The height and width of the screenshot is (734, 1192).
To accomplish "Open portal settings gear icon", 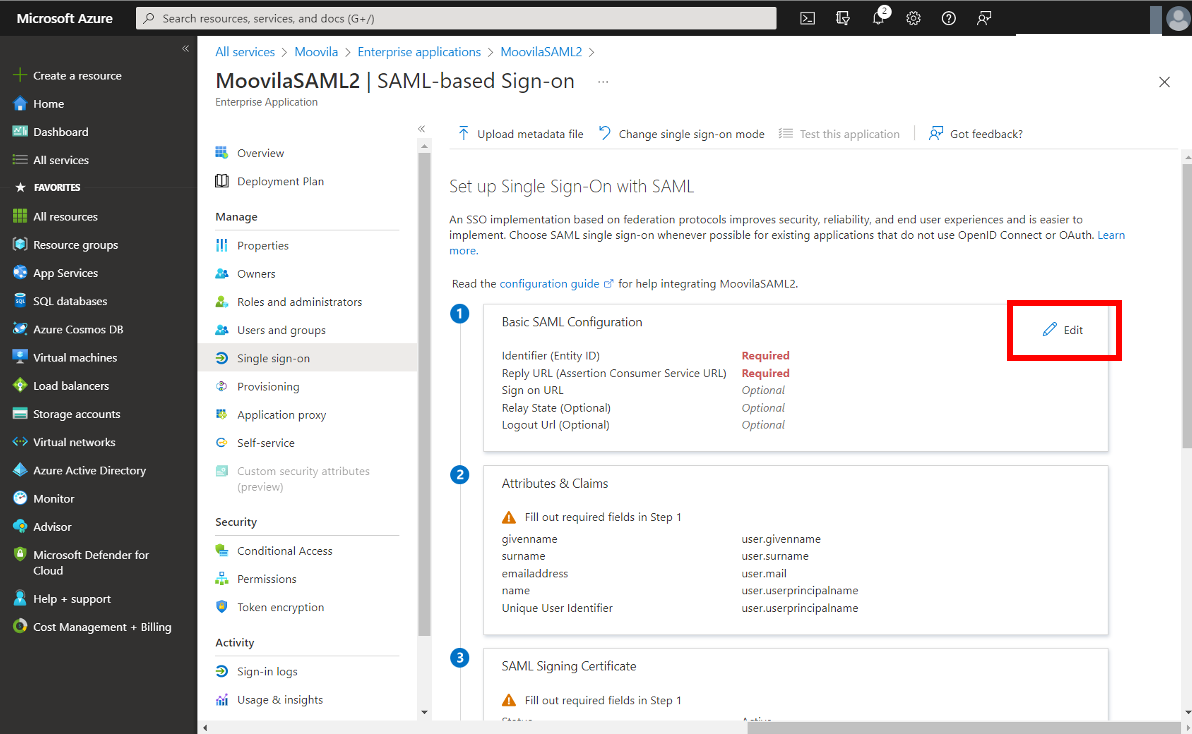I will [x=913, y=18].
